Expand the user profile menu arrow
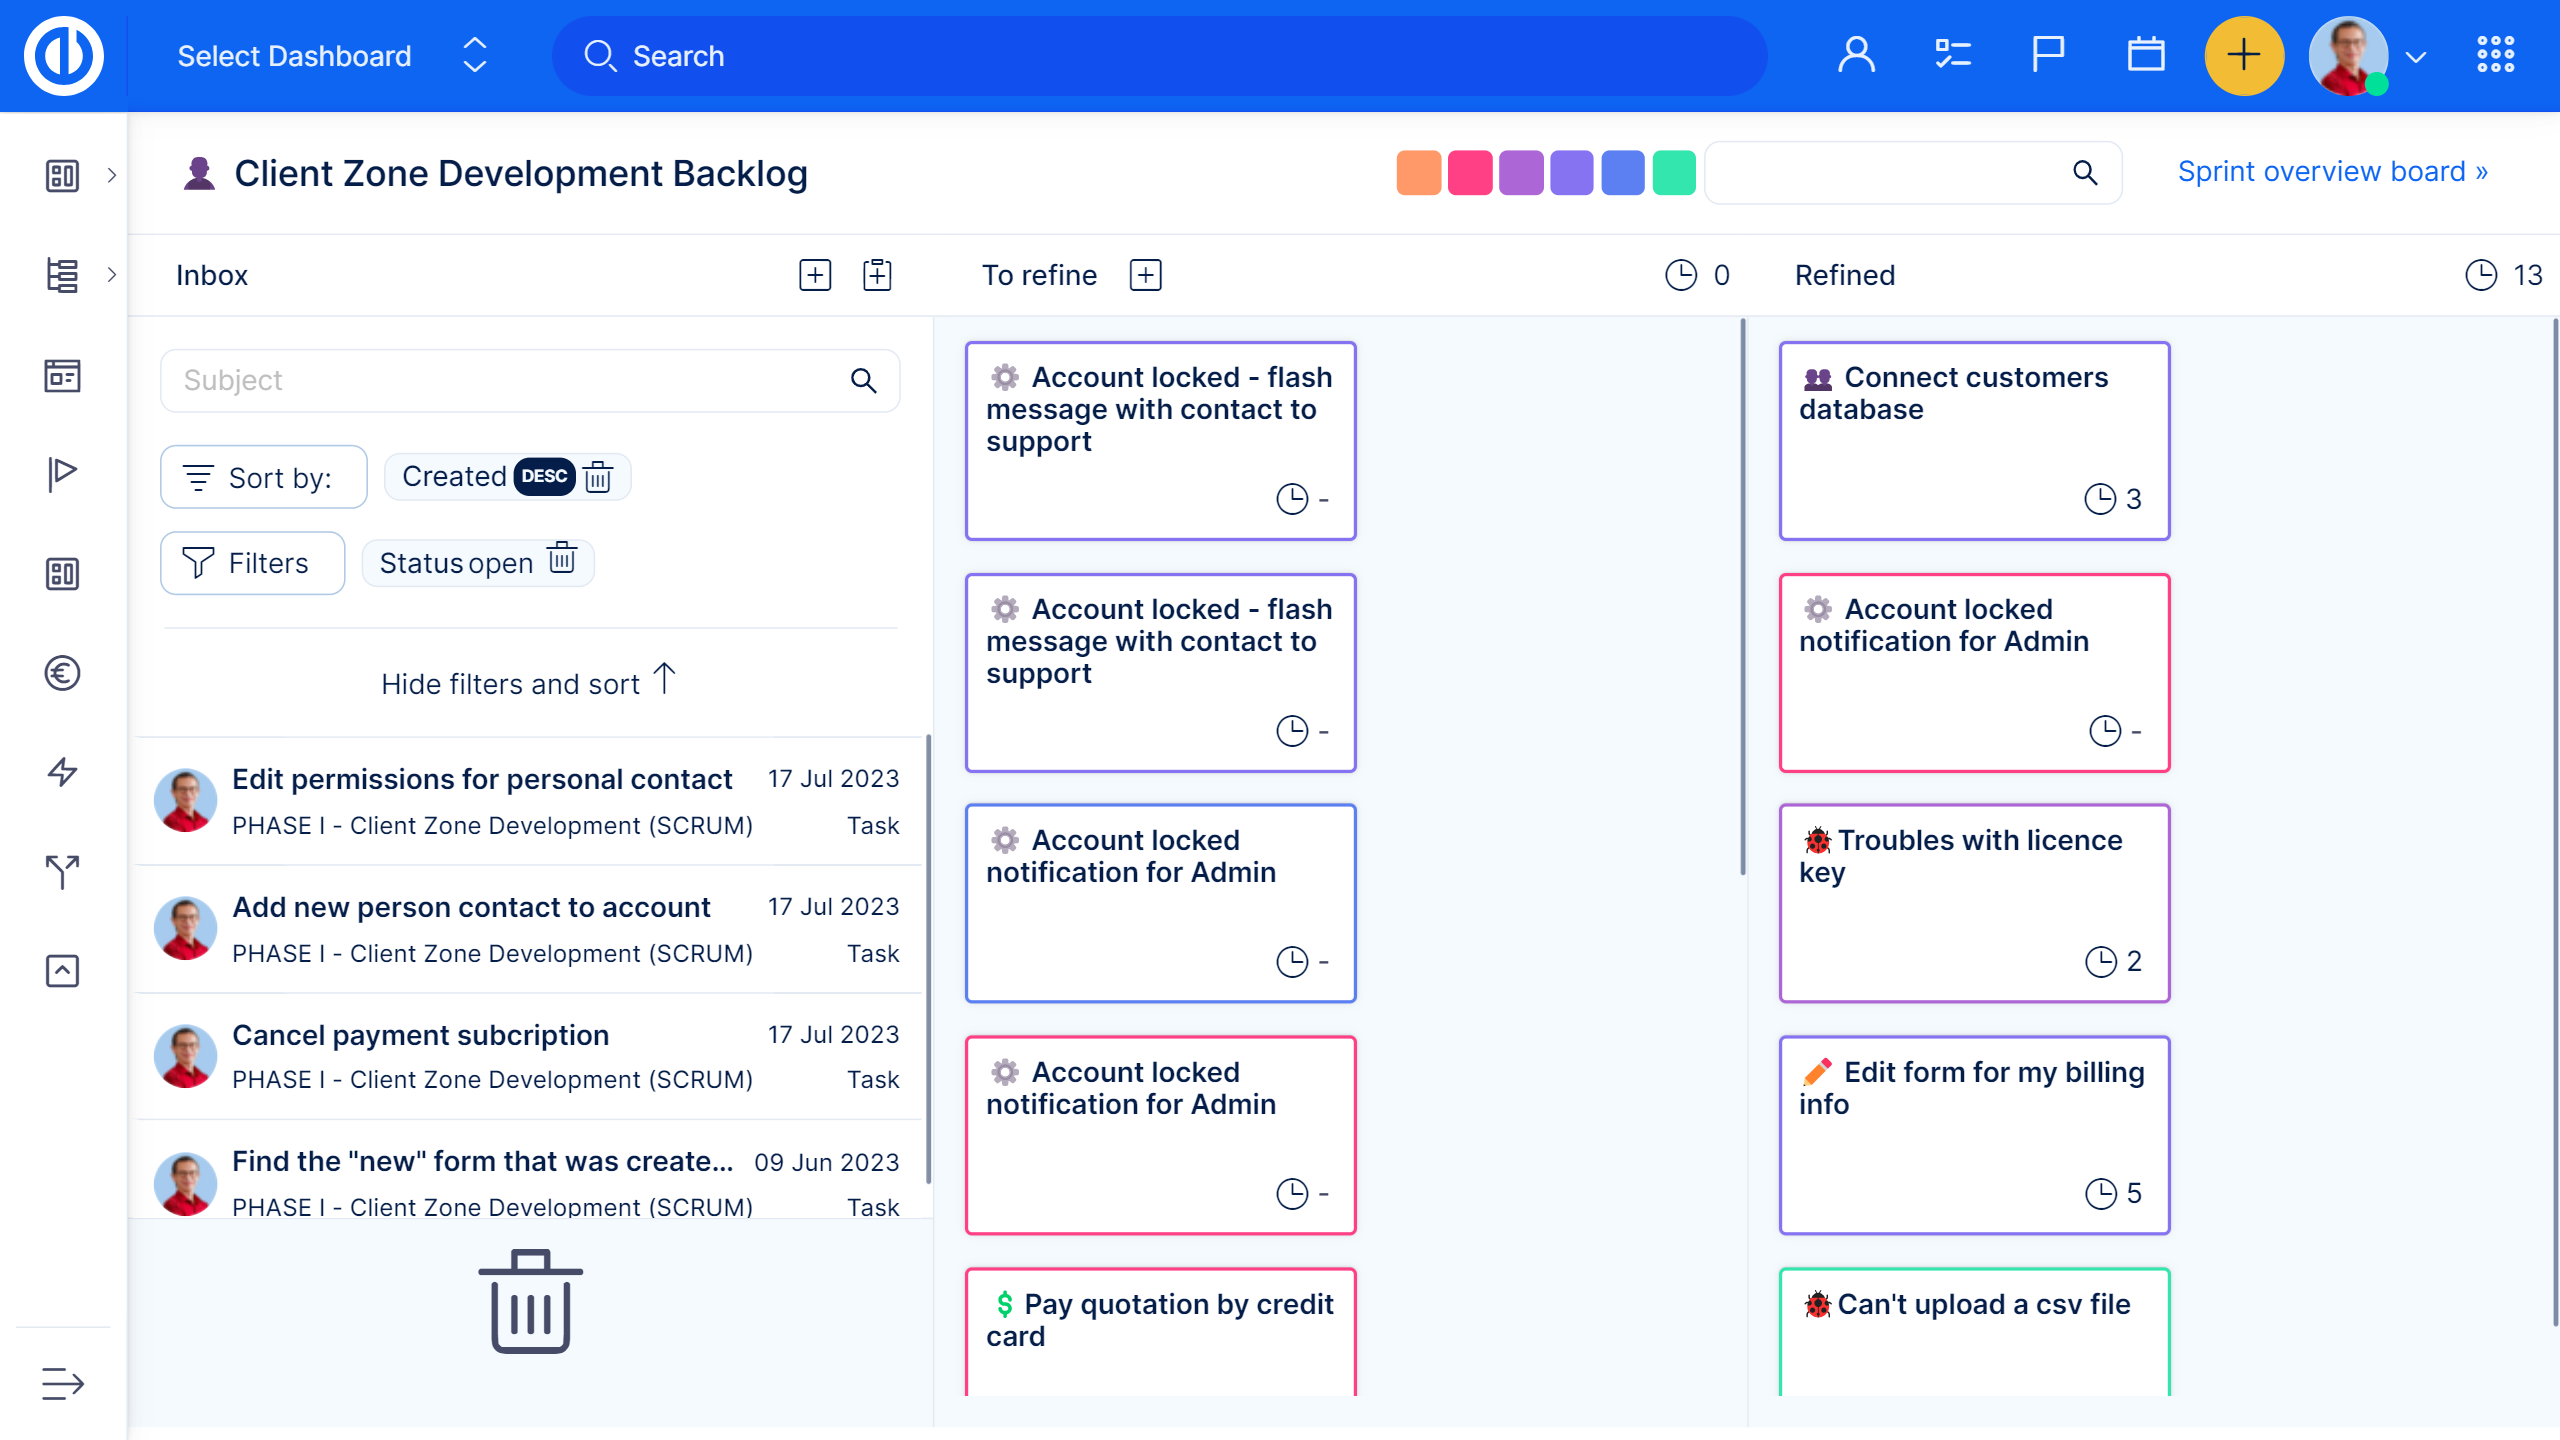The height and width of the screenshot is (1440, 2560). [x=2416, y=57]
